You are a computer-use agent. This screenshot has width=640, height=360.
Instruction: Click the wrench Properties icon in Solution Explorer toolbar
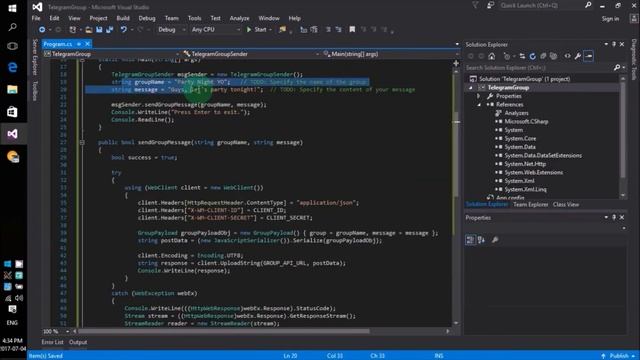[x=578, y=56]
